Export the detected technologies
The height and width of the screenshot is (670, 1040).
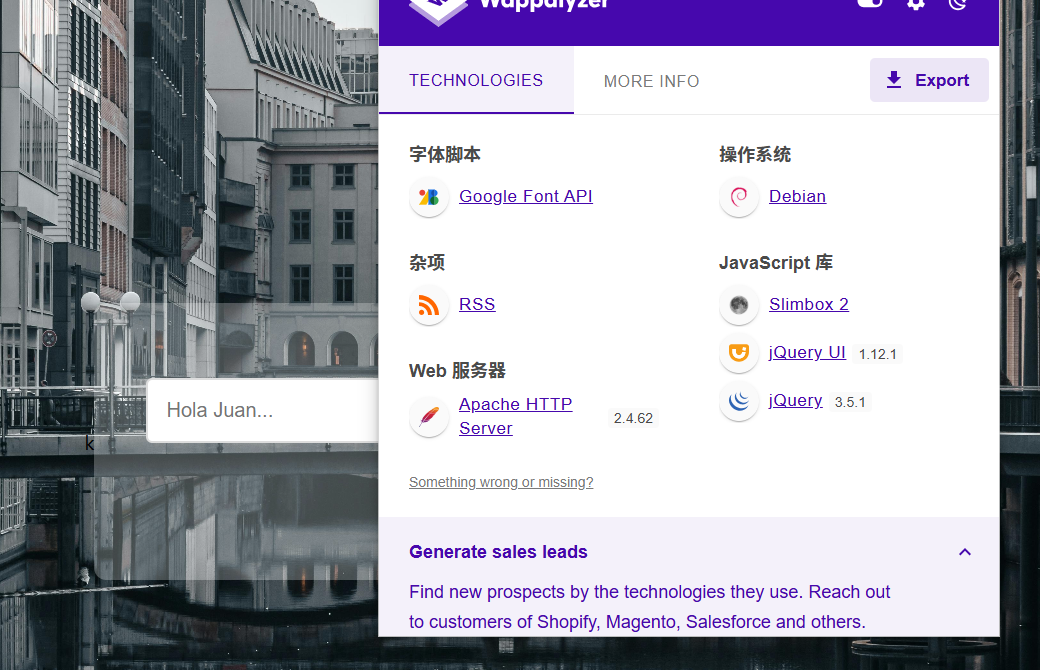929,80
